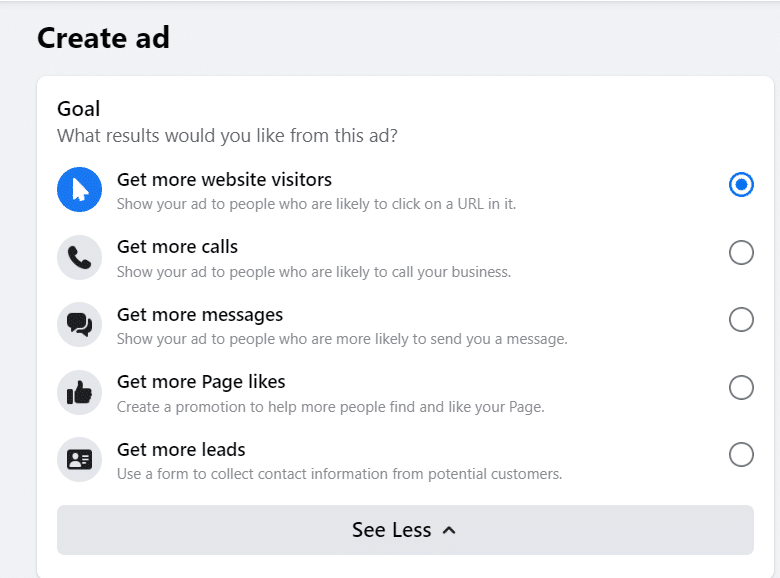780x578 pixels.
Task: Click the thumbs-up Page likes icon
Action: pyautogui.click(x=80, y=392)
